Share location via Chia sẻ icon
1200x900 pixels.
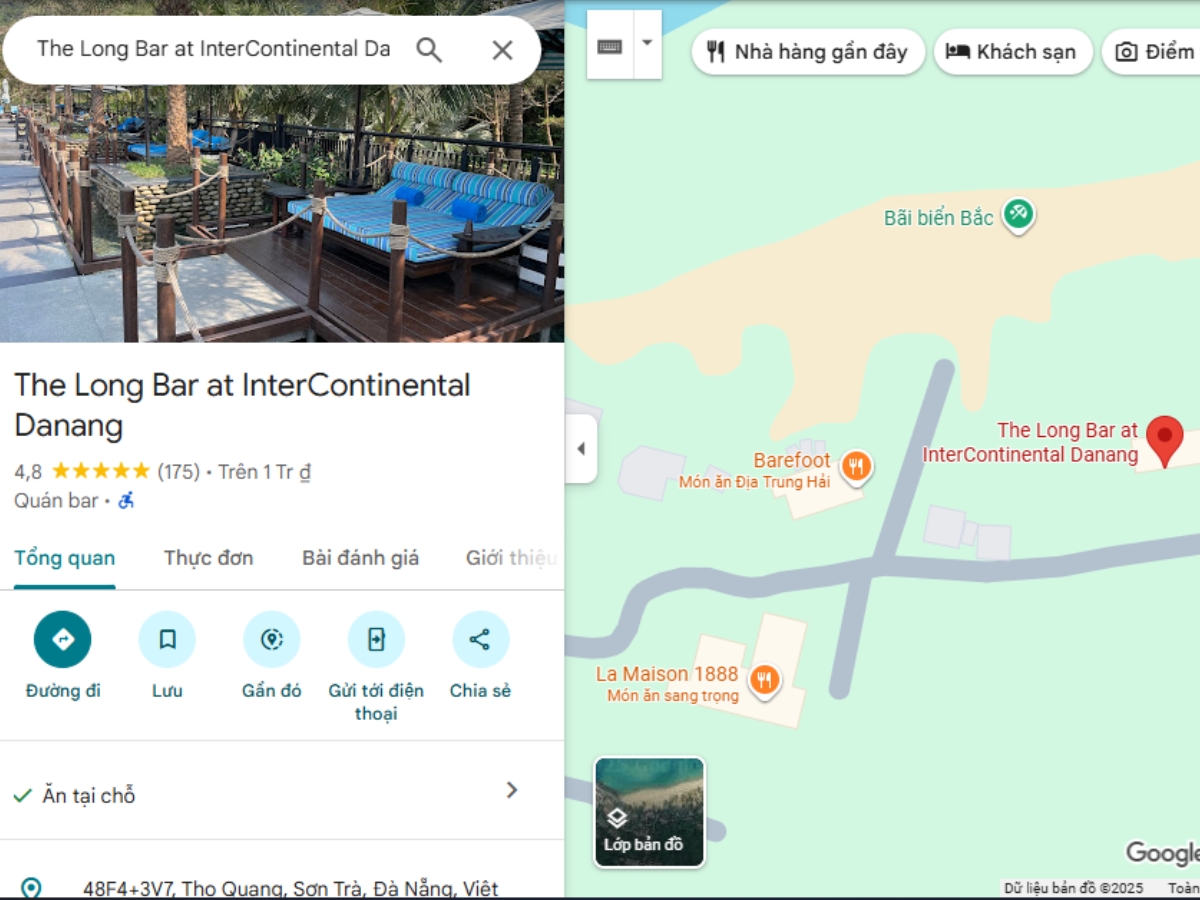[480, 639]
